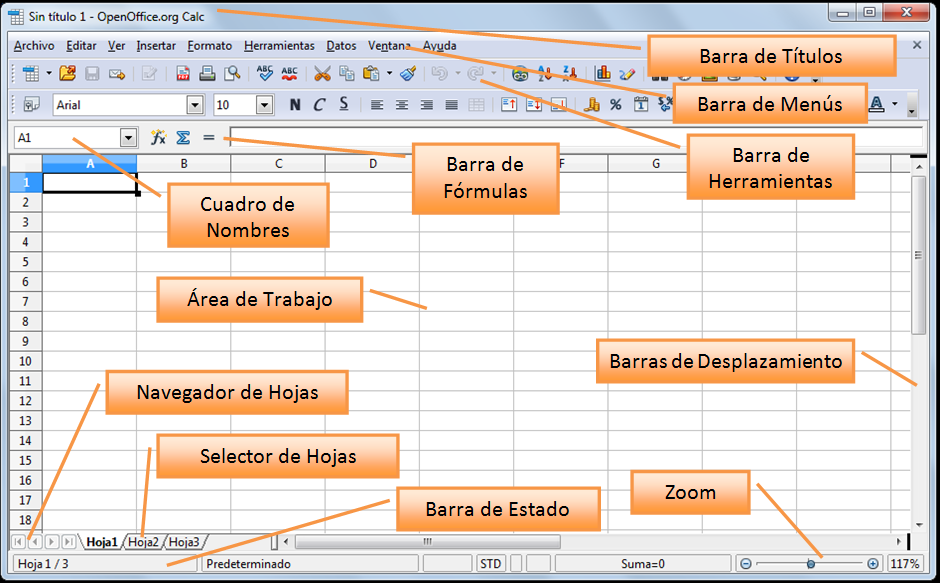Send document as e-mail via envelope icon
943x587 pixels.
coord(117,74)
